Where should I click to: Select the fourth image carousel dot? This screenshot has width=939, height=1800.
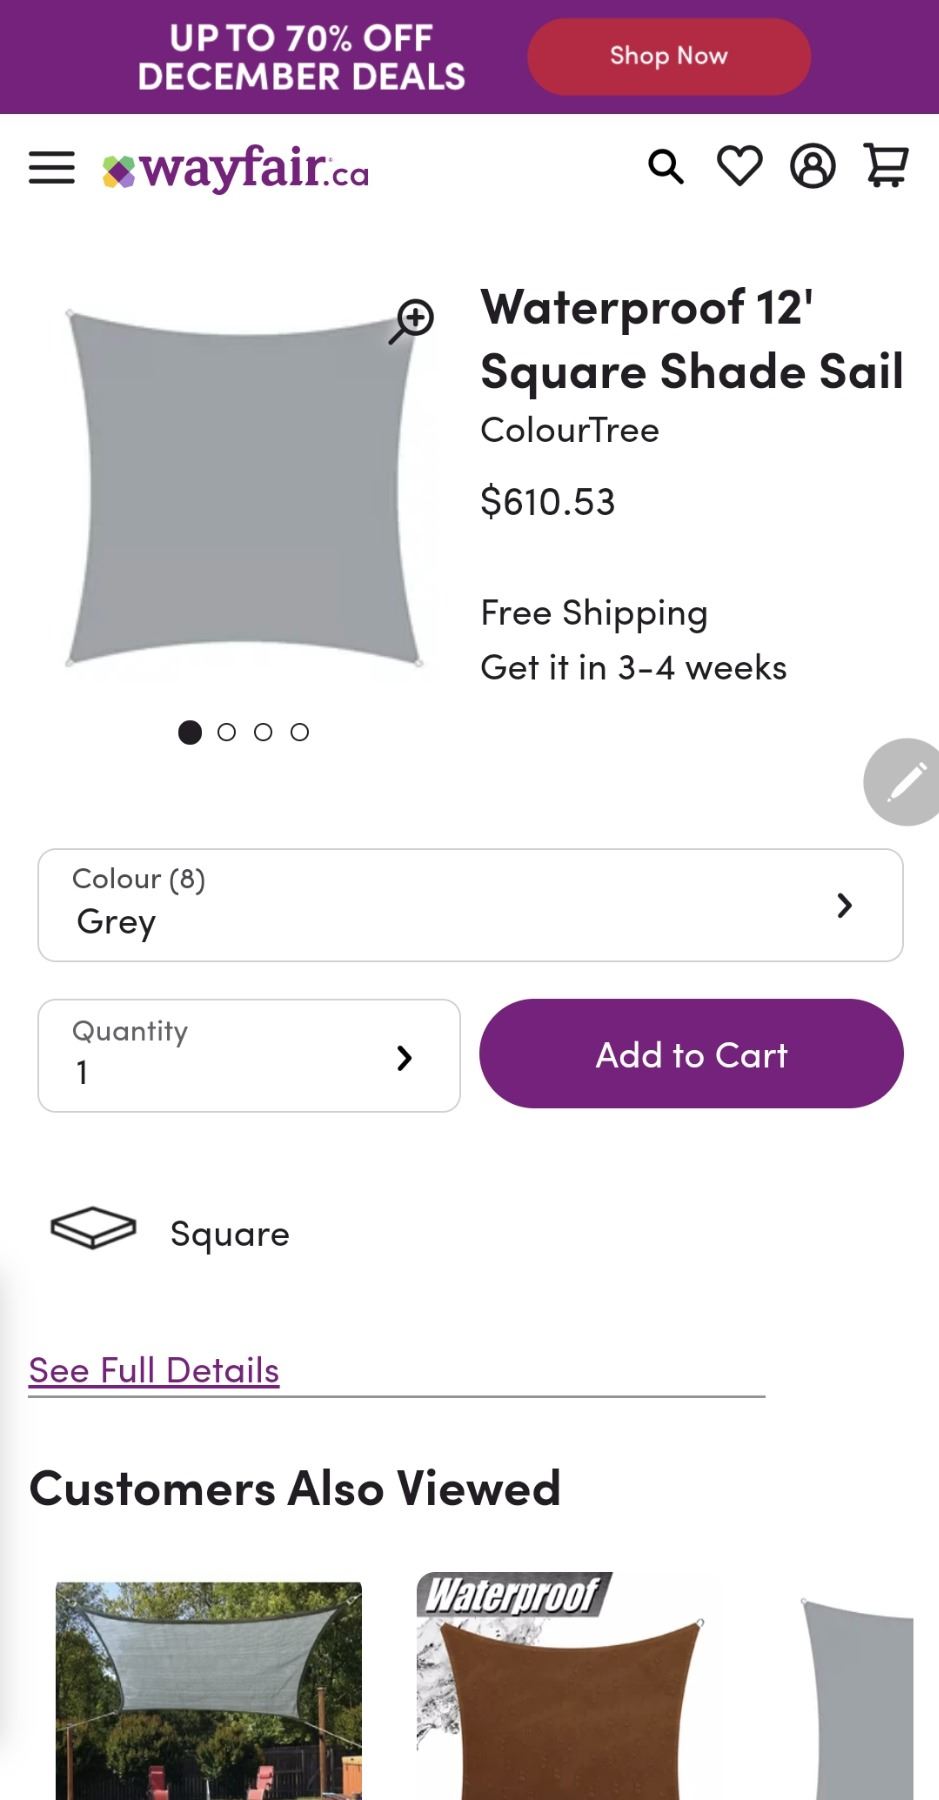pos(300,733)
